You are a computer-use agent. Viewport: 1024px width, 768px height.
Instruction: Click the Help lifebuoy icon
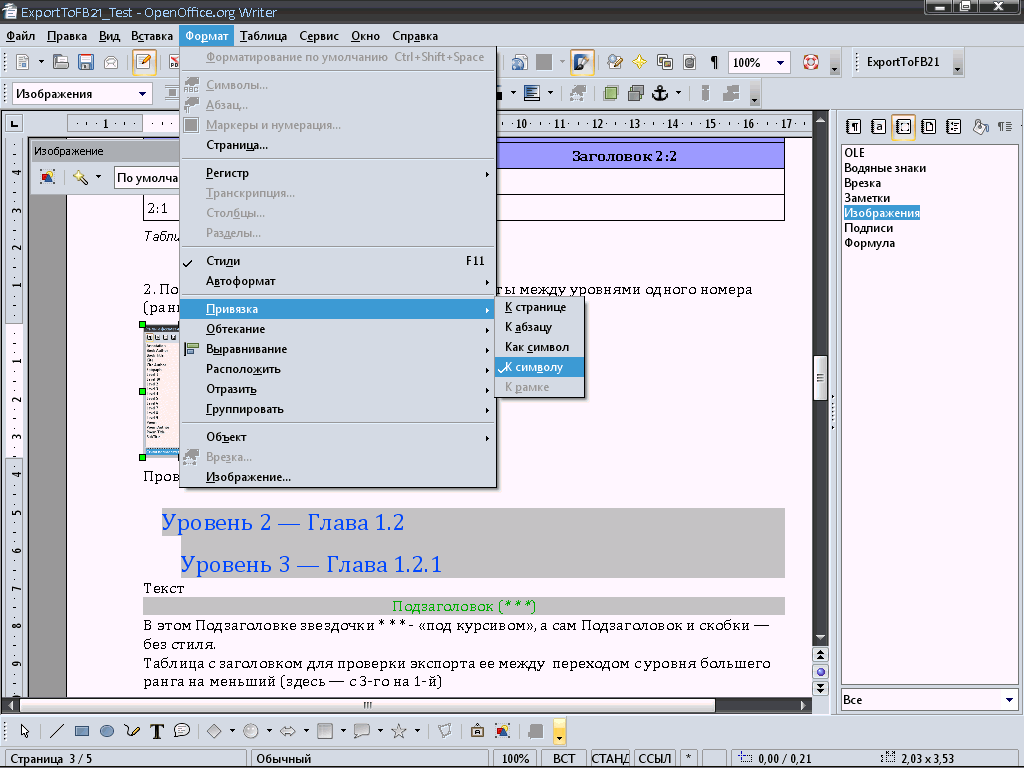(810, 62)
